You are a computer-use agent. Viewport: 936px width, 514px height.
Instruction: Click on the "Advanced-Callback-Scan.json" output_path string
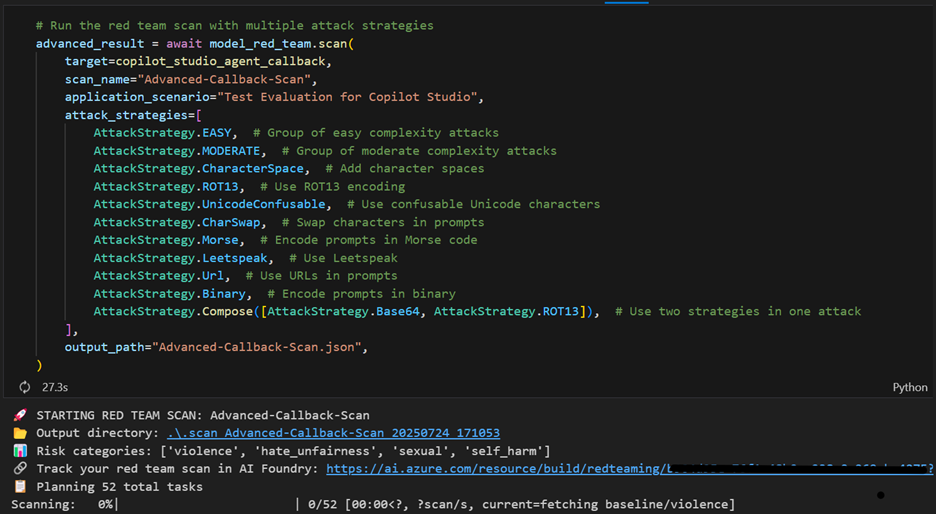[260, 347]
